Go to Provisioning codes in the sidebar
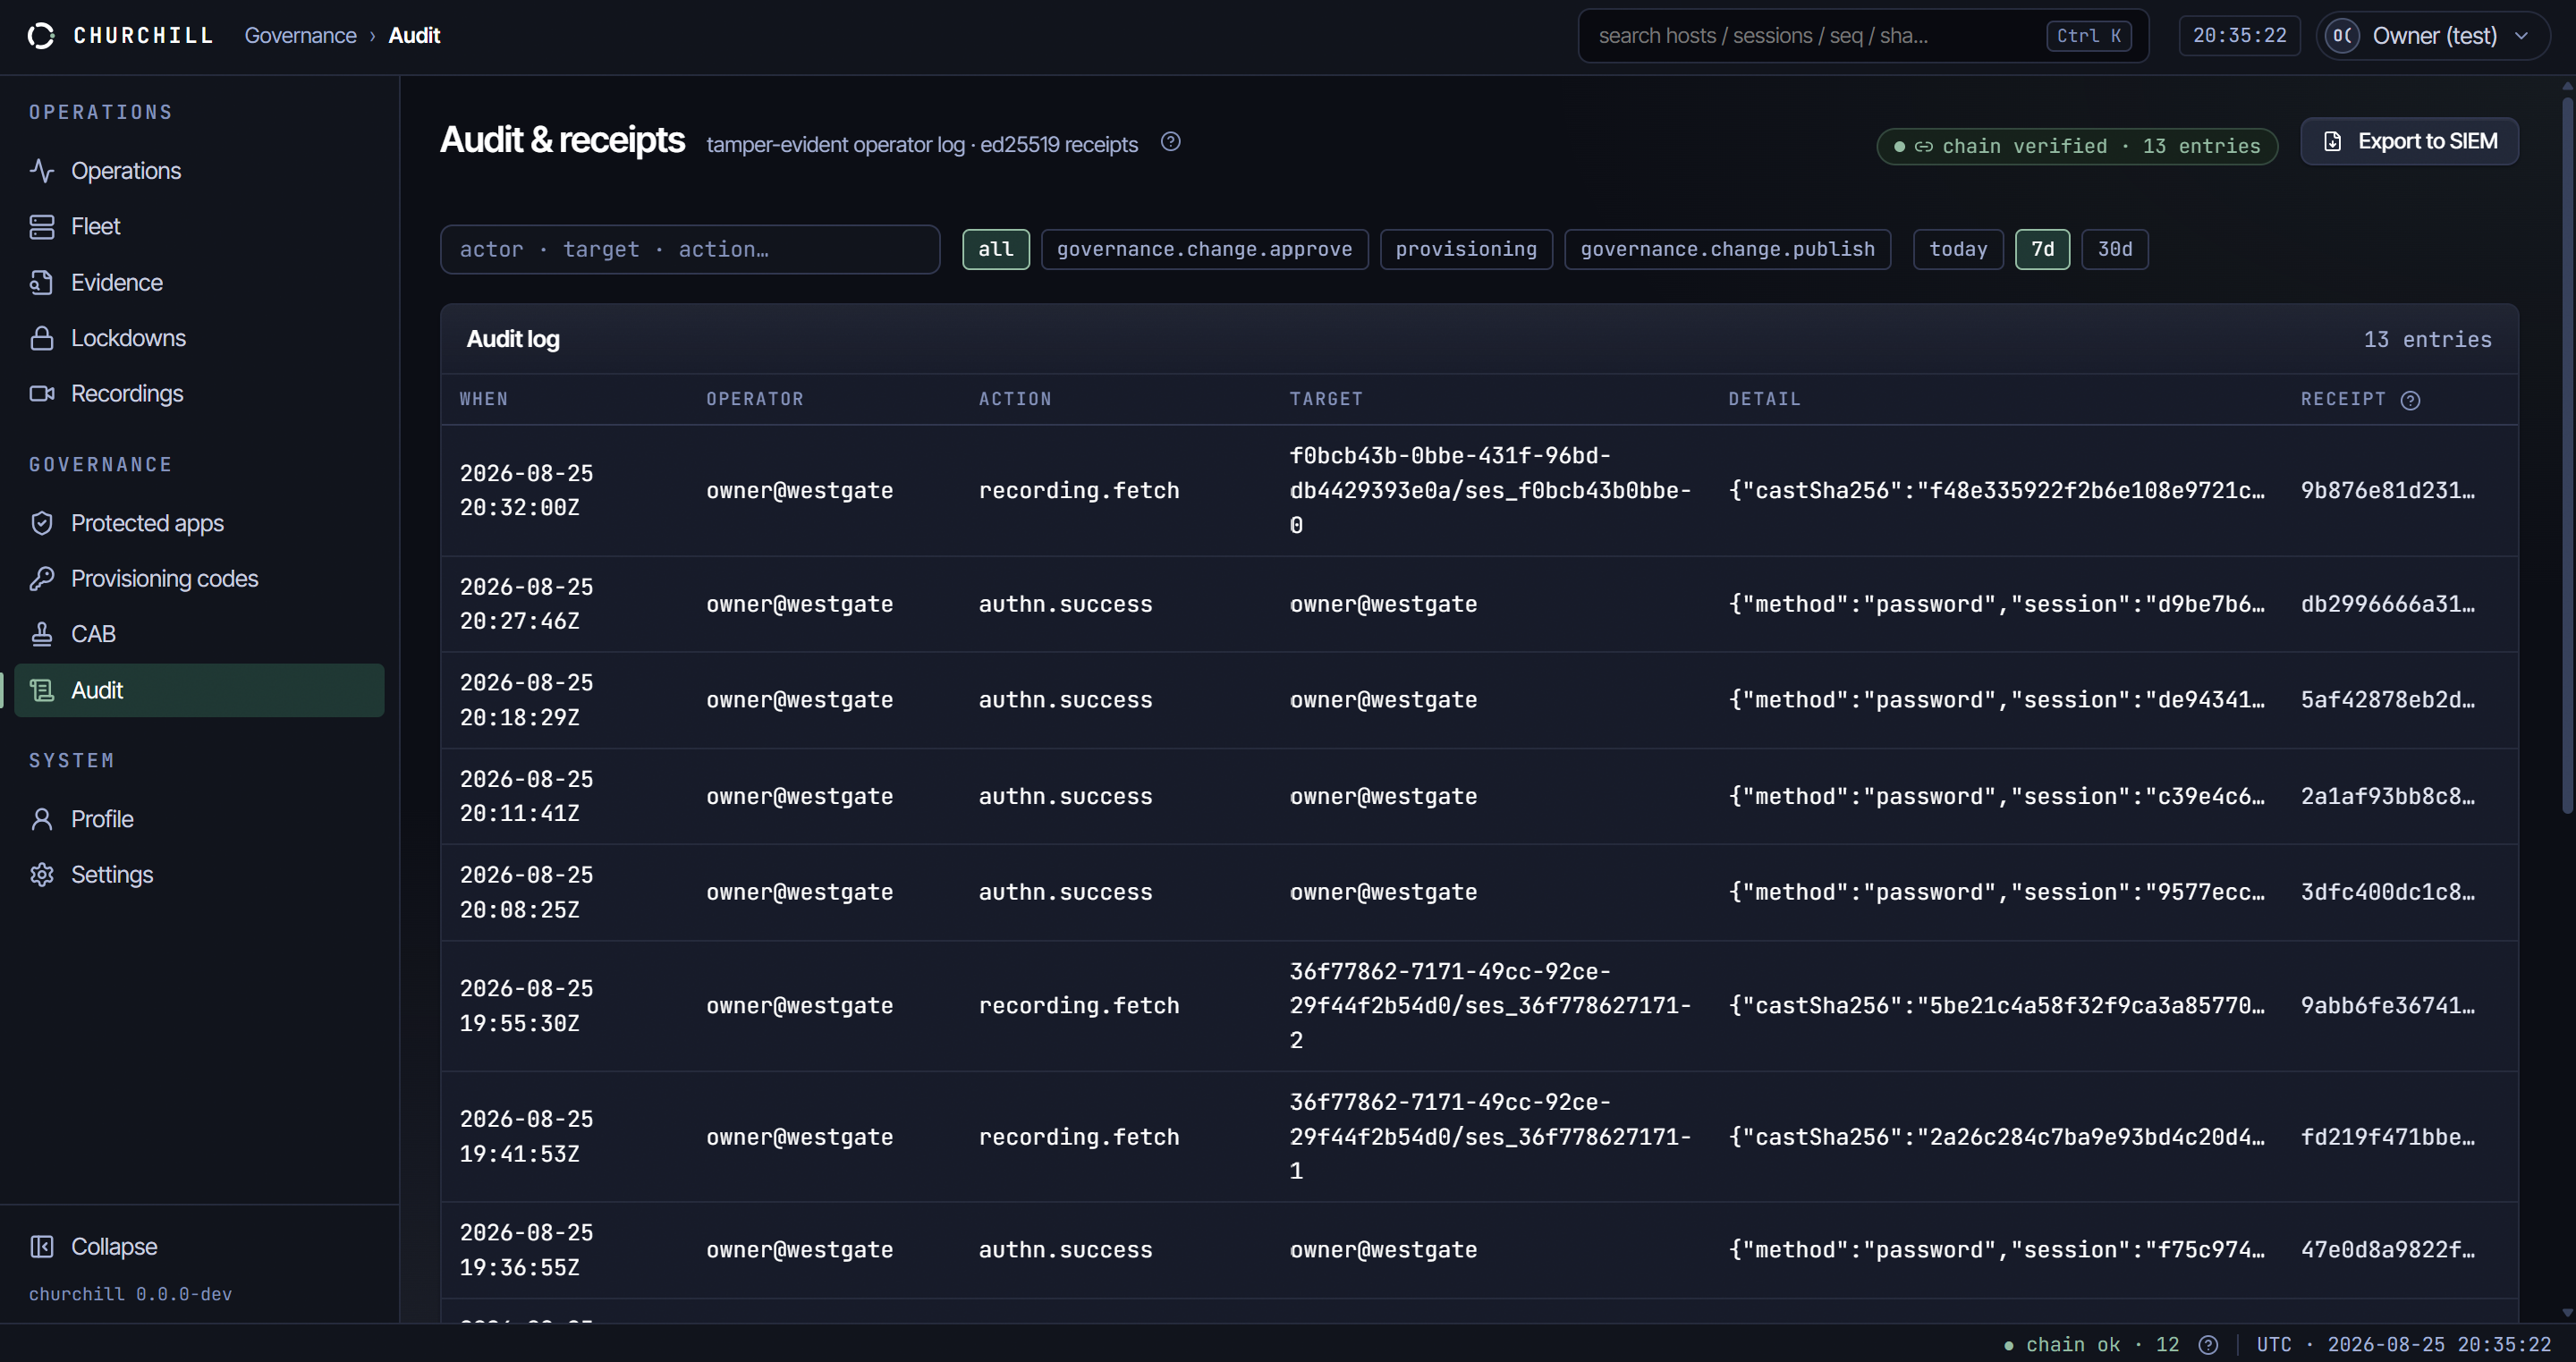Screen dimensions: 2576x1362 (x=199, y=579)
